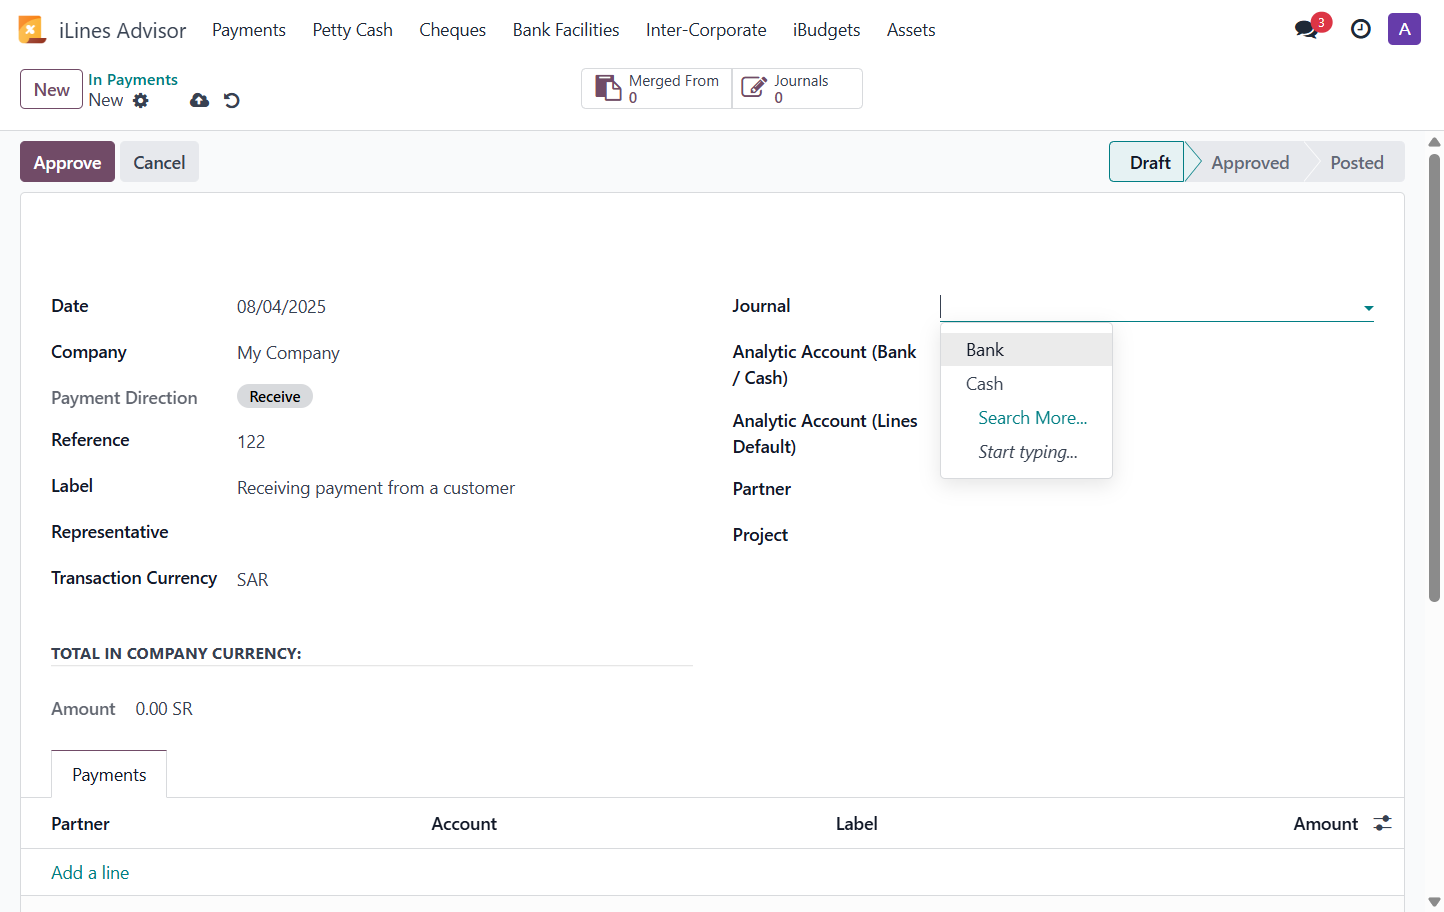The width and height of the screenshot is (1444, 912).
Task: Select the Draft status stage
Action: (x=1149, y=162)
